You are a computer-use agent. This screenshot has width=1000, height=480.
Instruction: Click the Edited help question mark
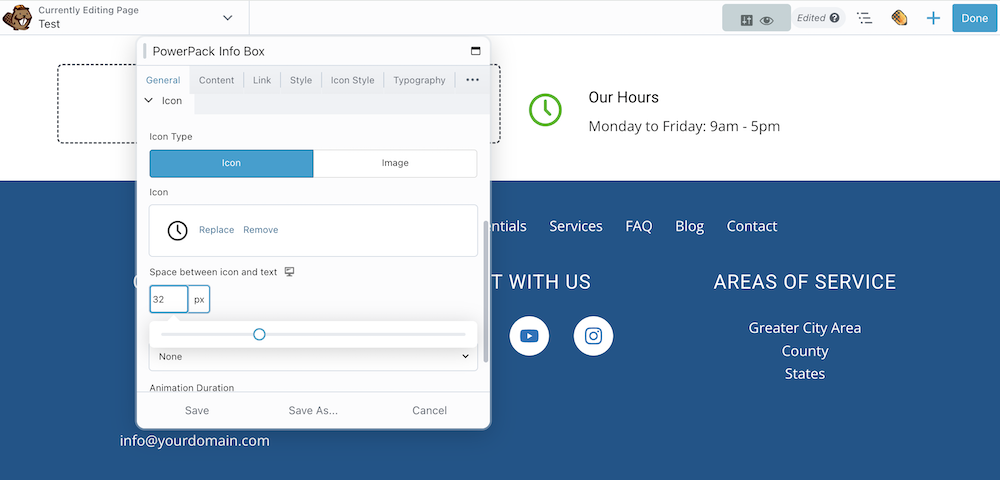coord(834,18)
